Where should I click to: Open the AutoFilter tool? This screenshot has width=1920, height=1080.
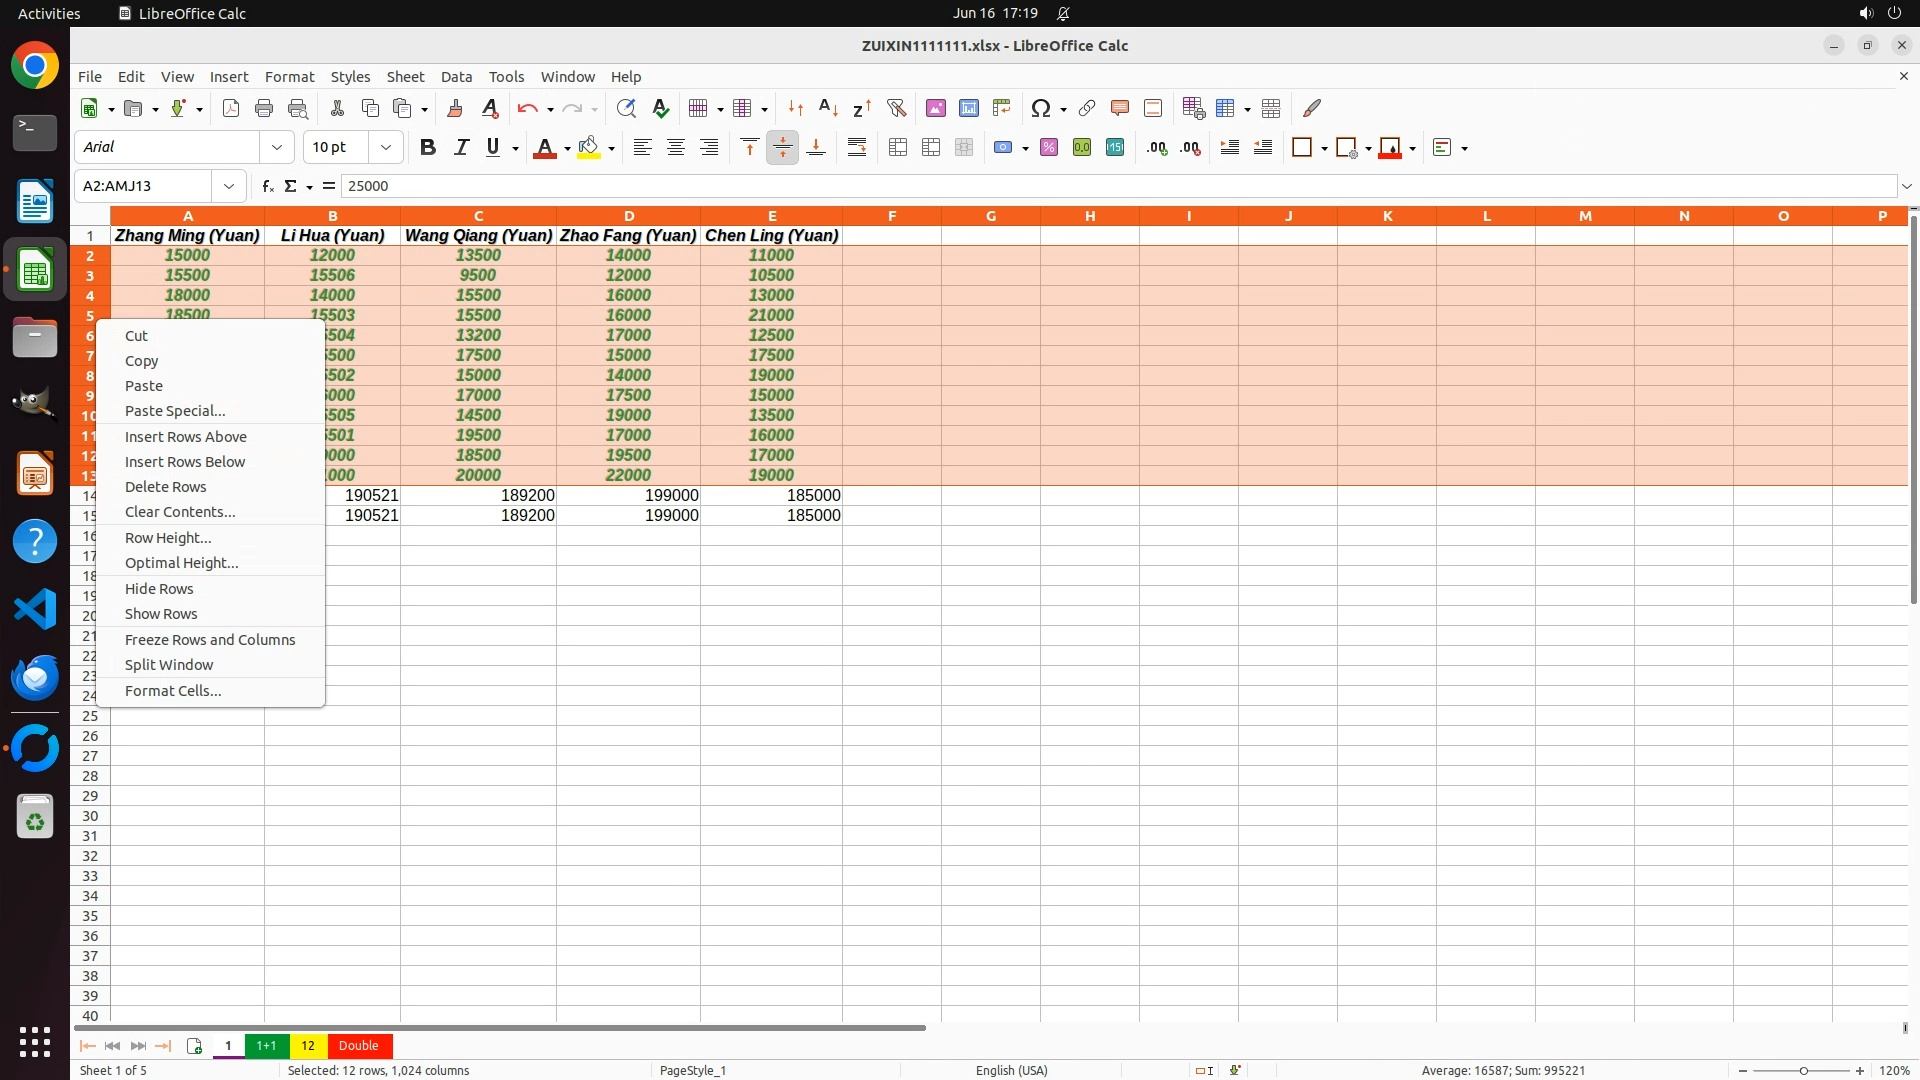click(896, 109)
